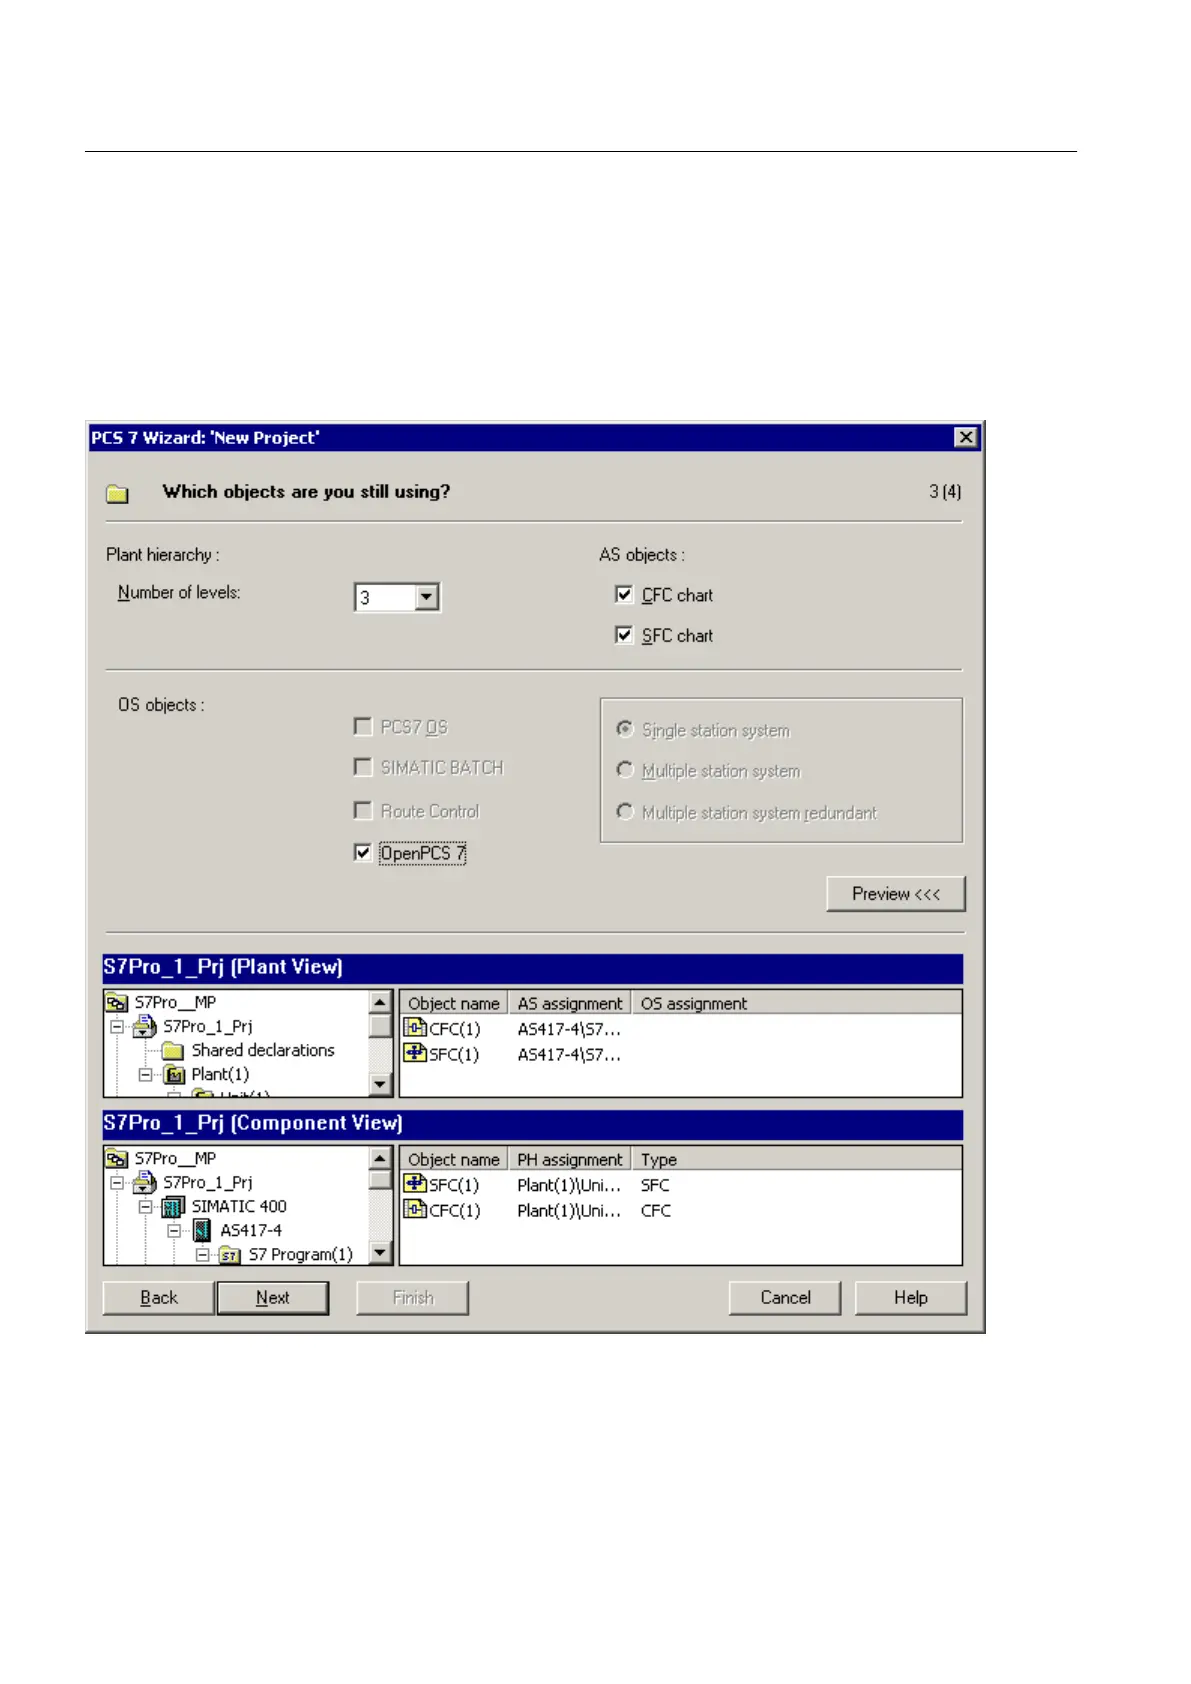The height and width of the screenshot is (1684, 1191).
Task: Click the SIMATIC 400 station icon
Action: click(x=173, y=1206)
